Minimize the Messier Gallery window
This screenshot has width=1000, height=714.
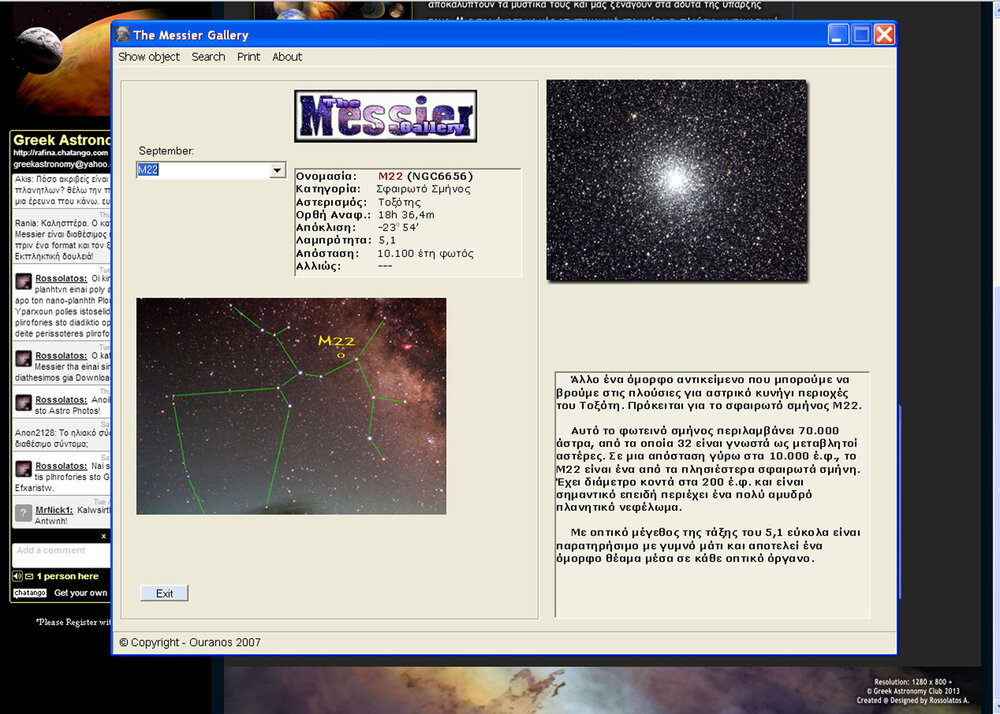click(x=838, y=35)
